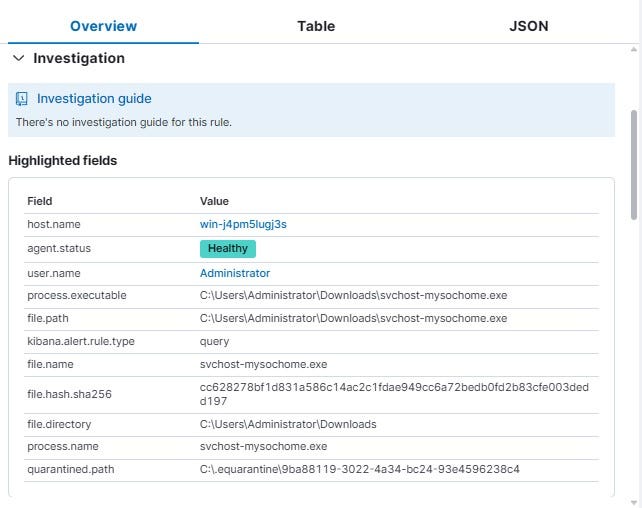Screen dimensions: 642x508
Task: Click the agent.status field label
Action: pos(59,248)
